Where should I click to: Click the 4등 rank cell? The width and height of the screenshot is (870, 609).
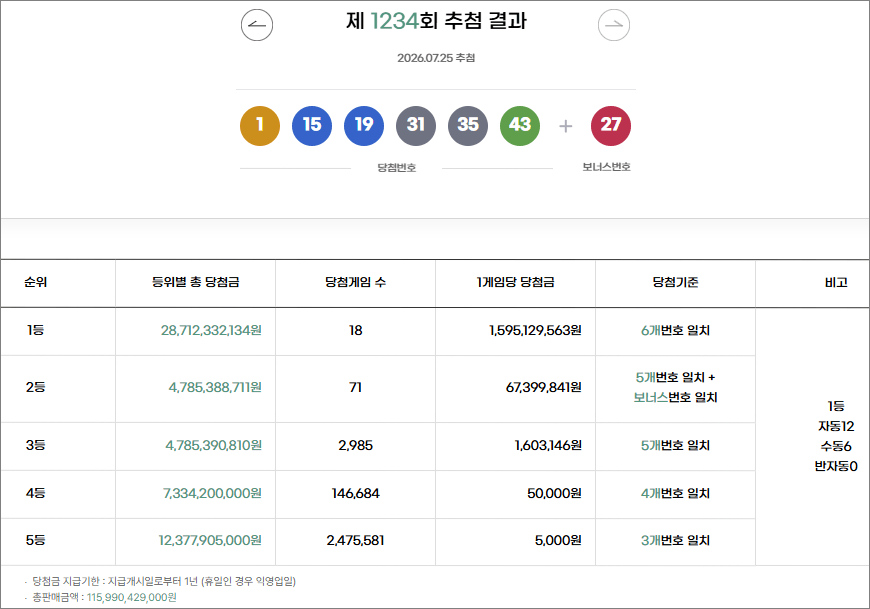point(36,493)
